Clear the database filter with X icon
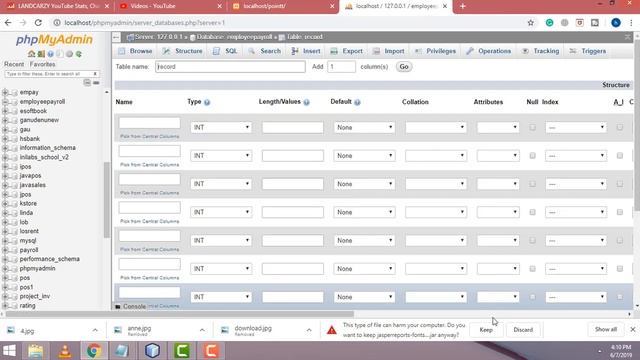This screenshot has height=360, width=640. [x=95, y=74]
